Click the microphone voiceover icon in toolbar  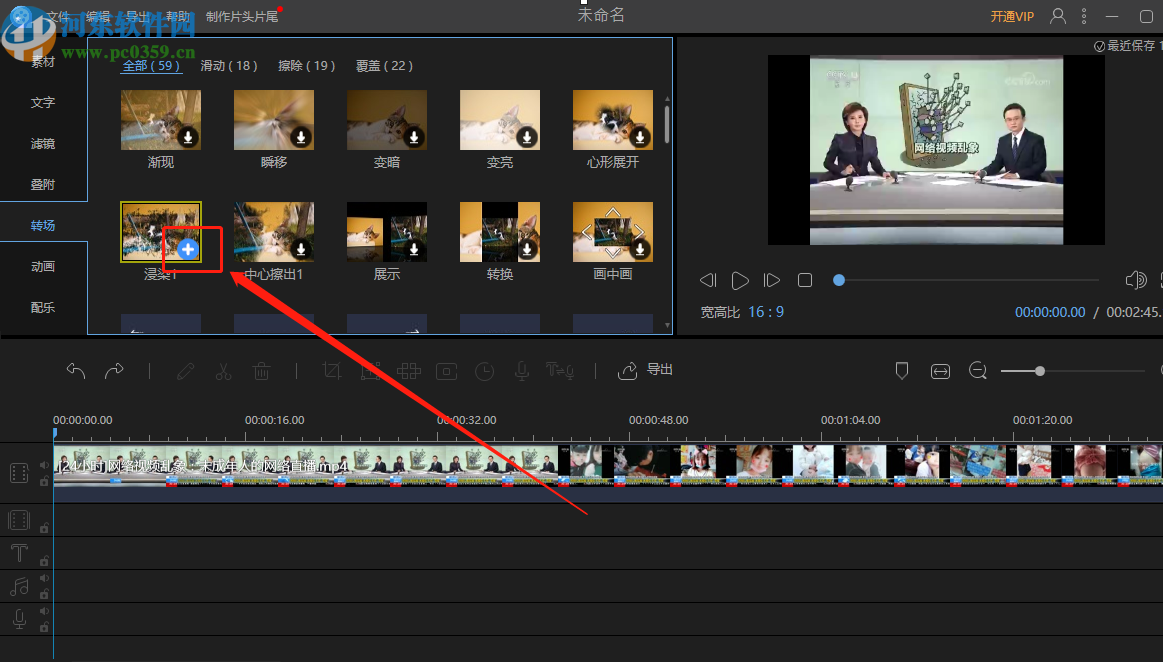pyautogui.click(x=522, y=371)
